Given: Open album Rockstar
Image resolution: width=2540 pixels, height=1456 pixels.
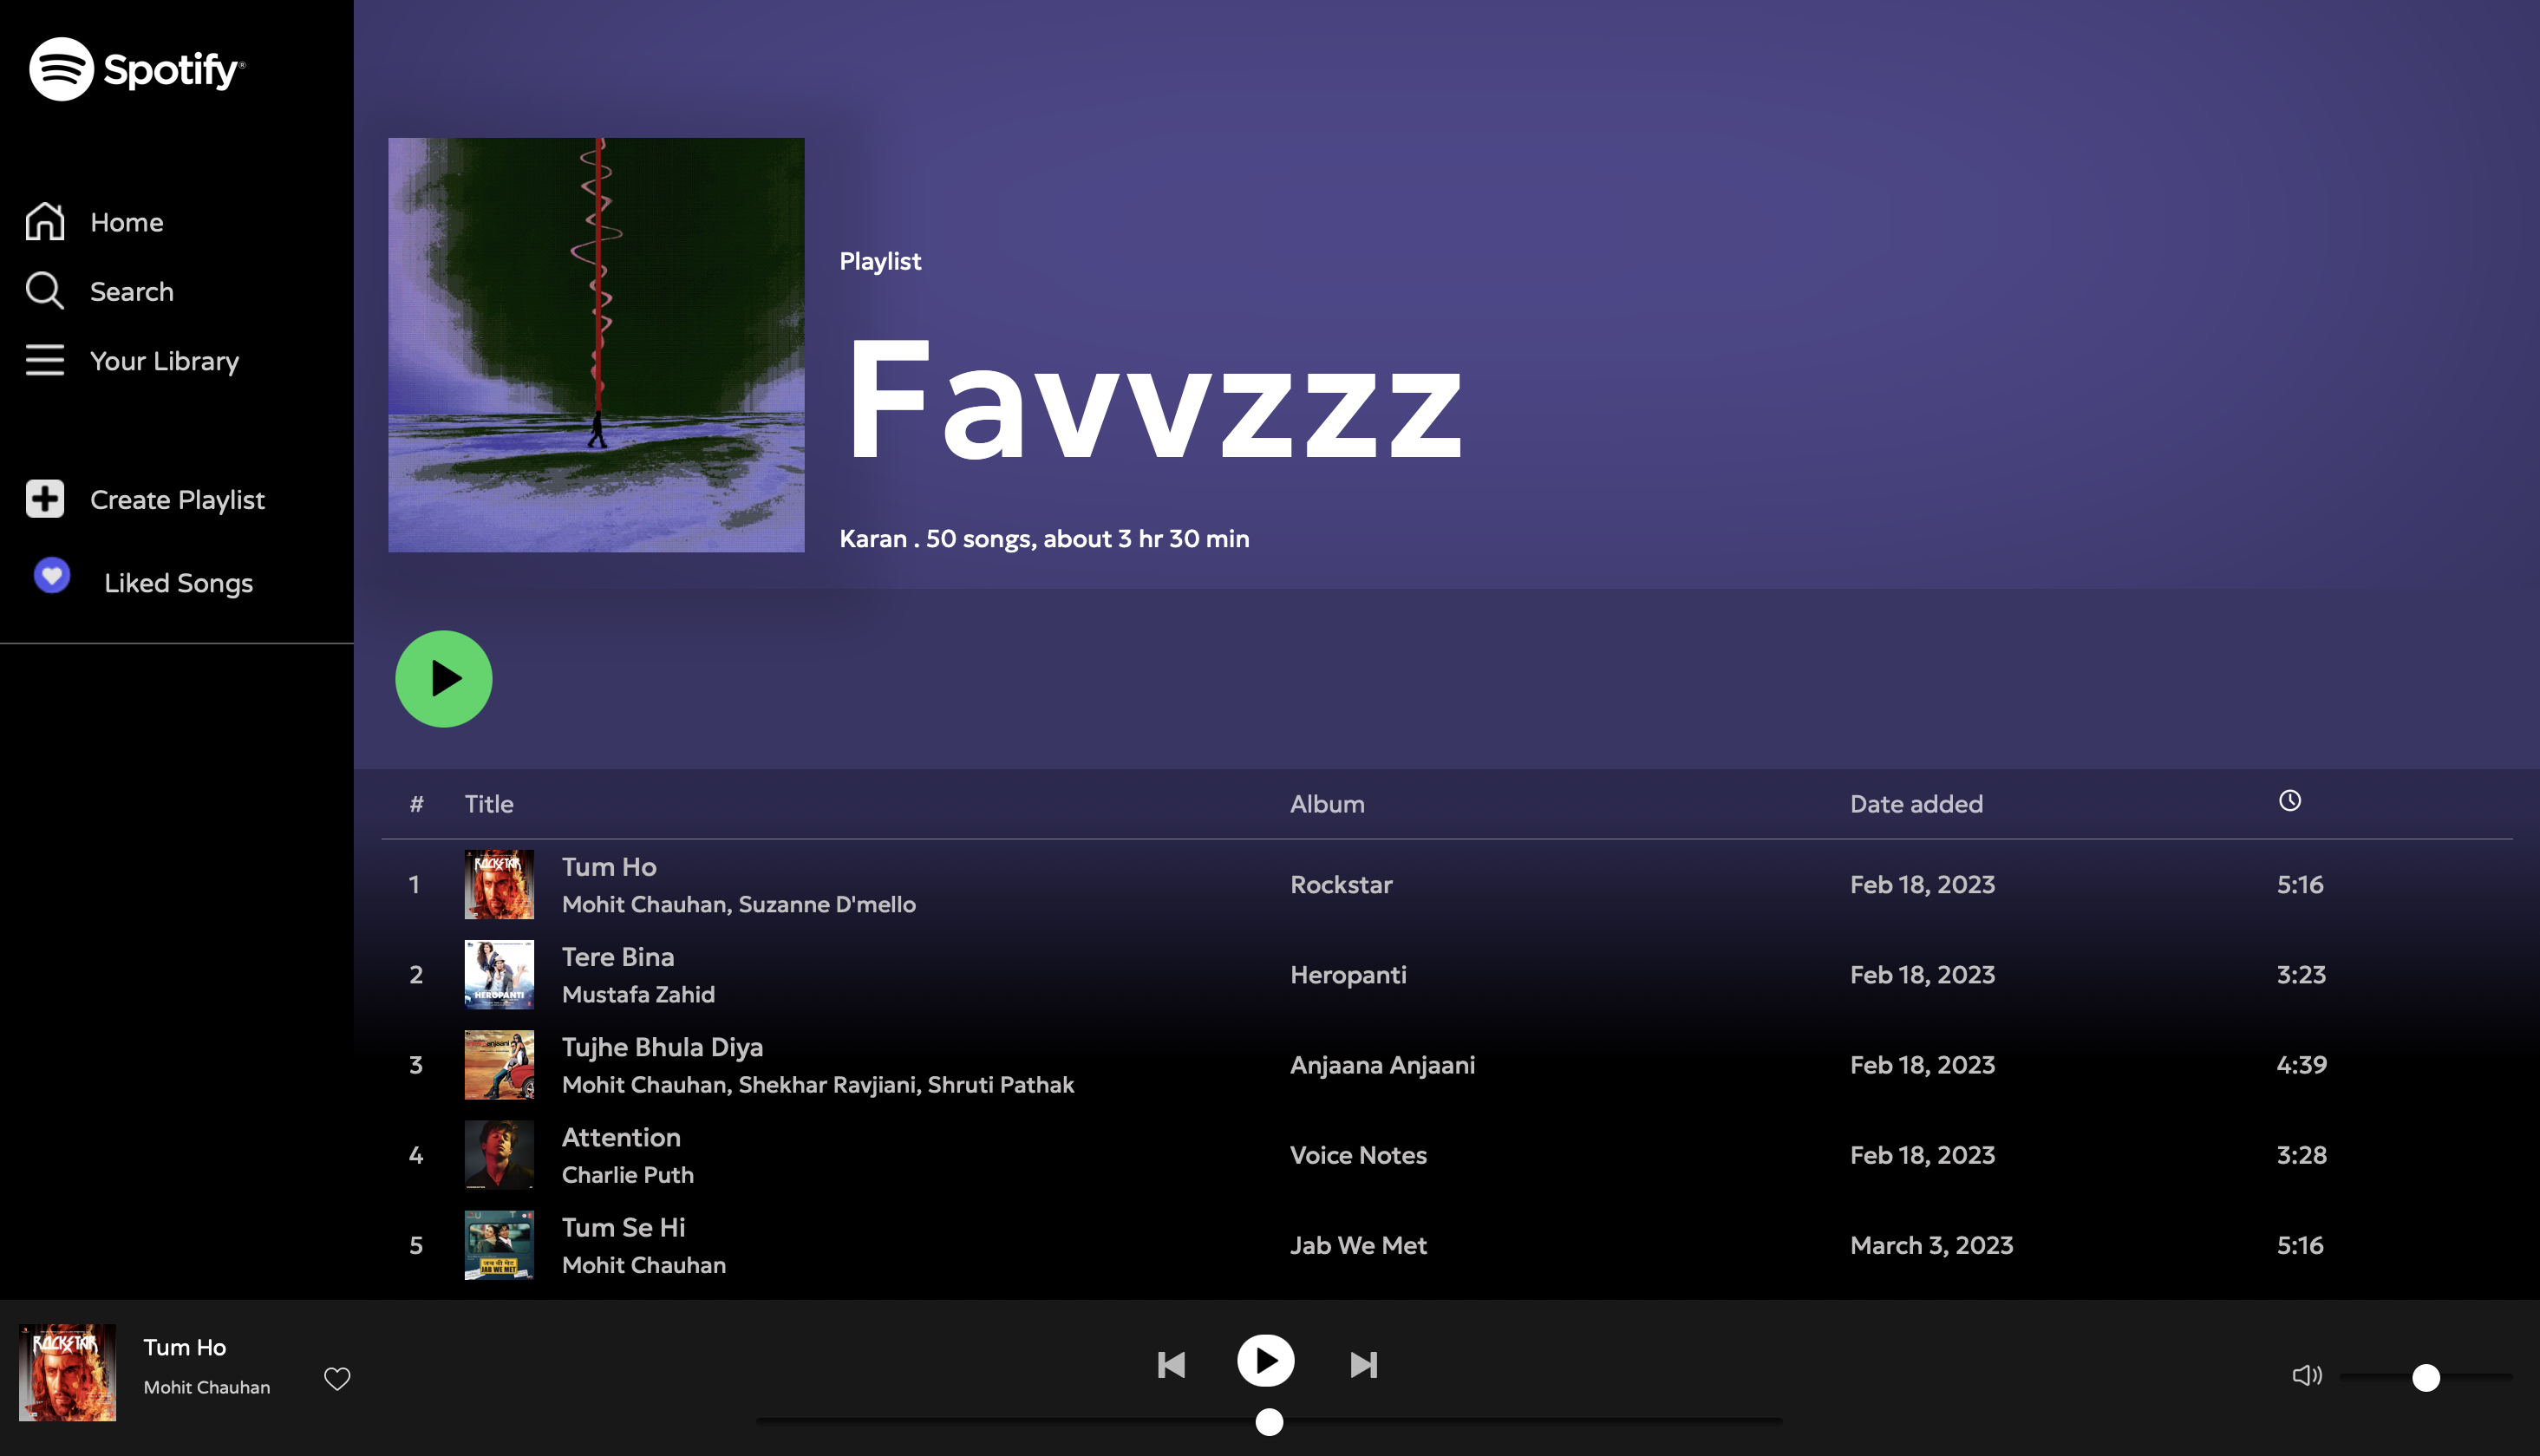Looking at the screenshot, I should click(1340, 884).
